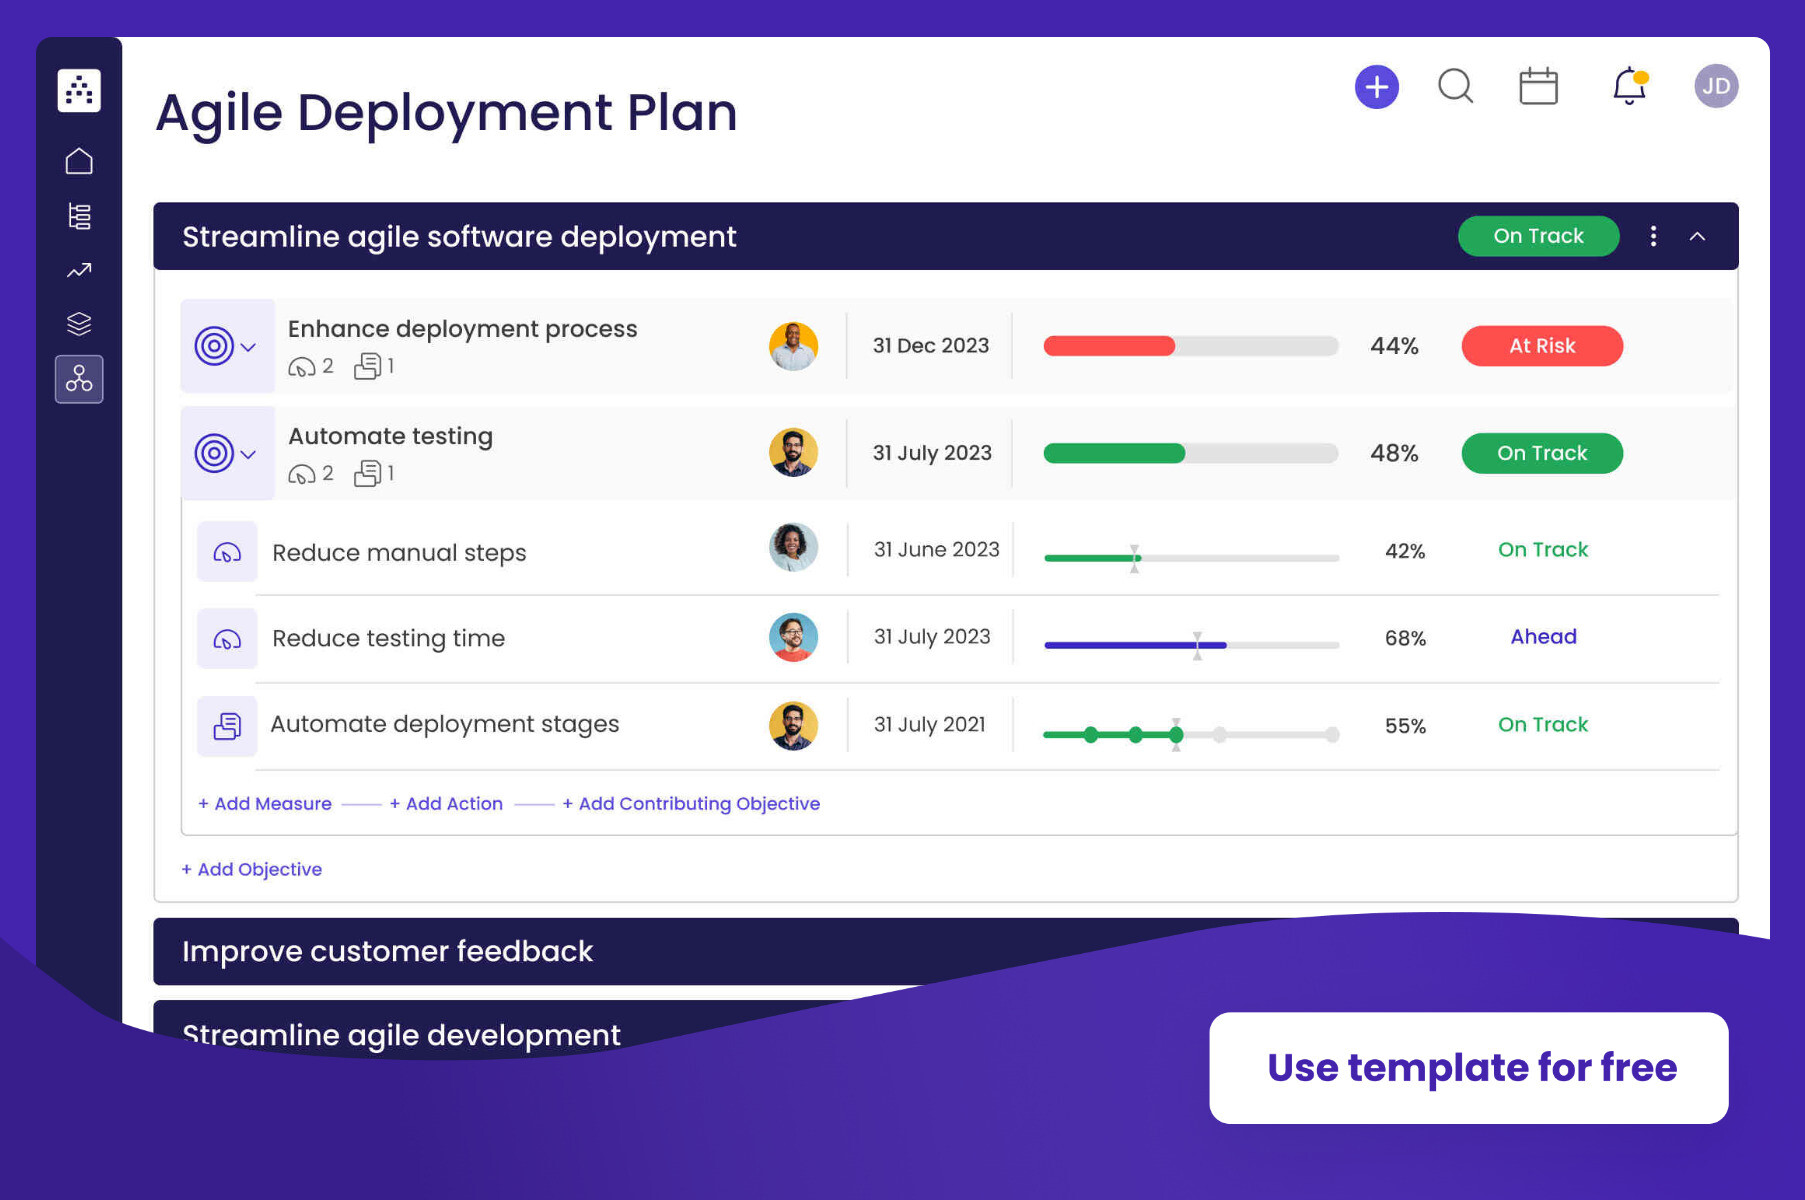Screen dimensions: 1805x1200
Task: Select the hierarchy view sidebar icon
Action: (79, 216)
